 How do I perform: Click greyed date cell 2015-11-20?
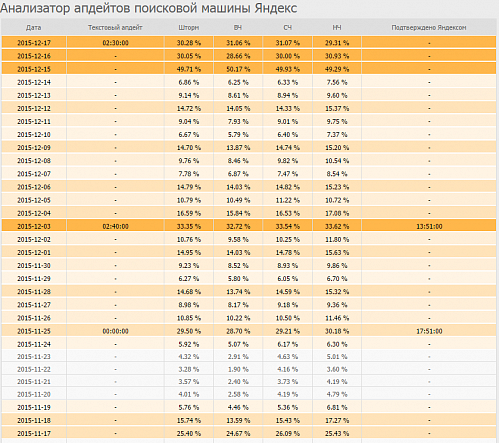pos(34,394)
